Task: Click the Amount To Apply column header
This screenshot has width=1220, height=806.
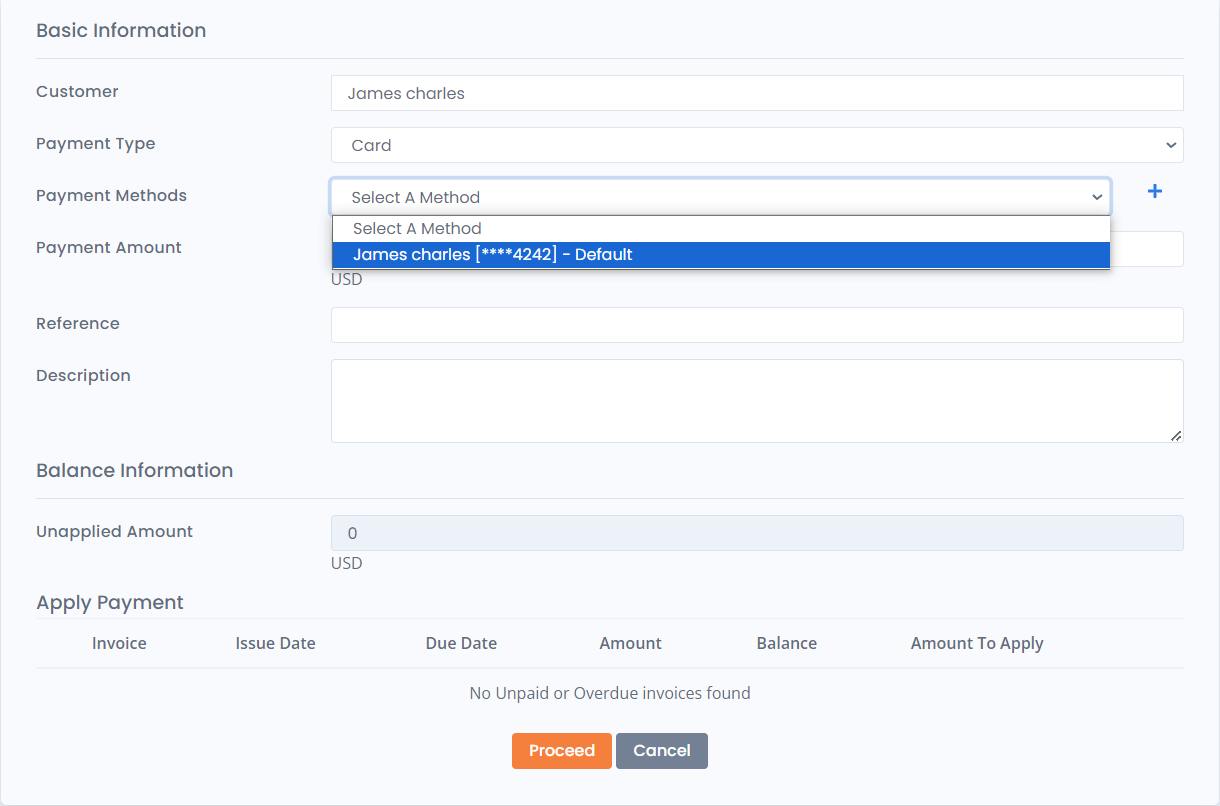Action: [977, 643]
